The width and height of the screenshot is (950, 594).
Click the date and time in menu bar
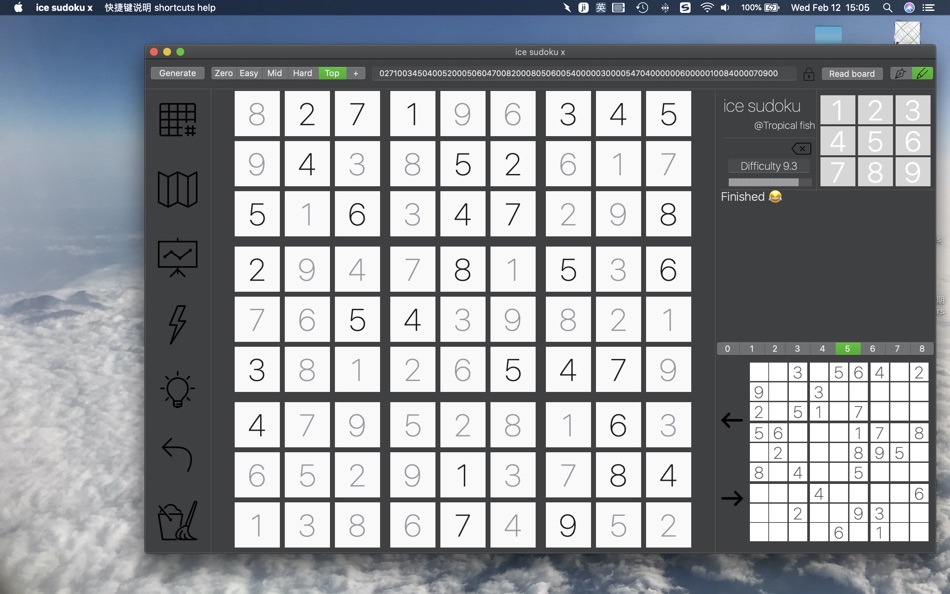(830, 7)
